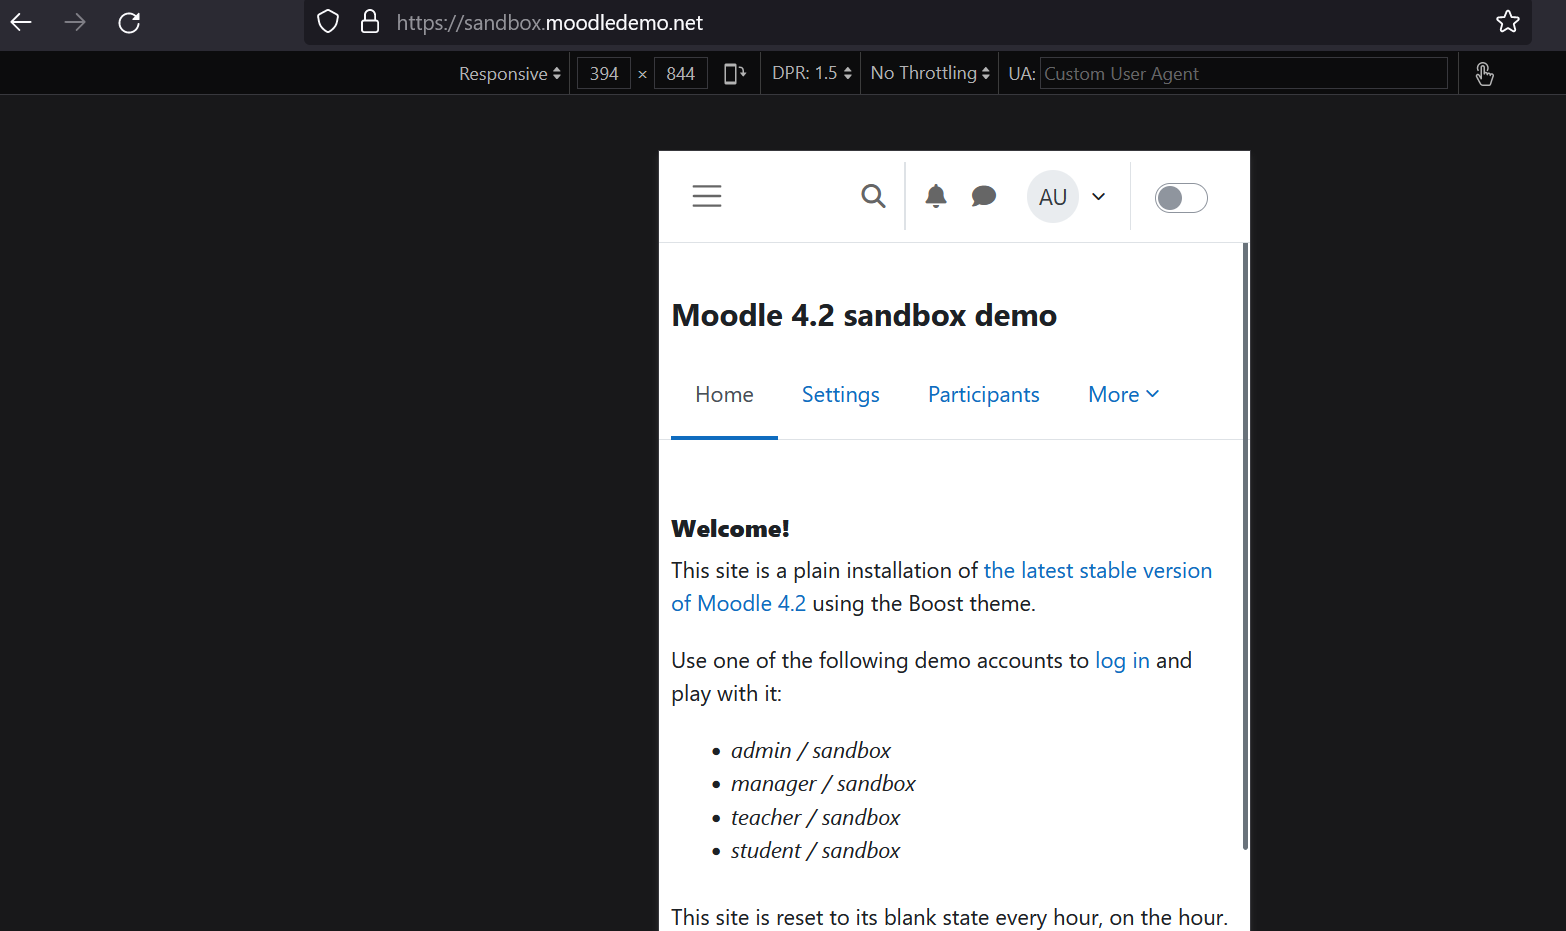Click the 'log in' link
This screenshot has height=931, width=1566.
1122,661
